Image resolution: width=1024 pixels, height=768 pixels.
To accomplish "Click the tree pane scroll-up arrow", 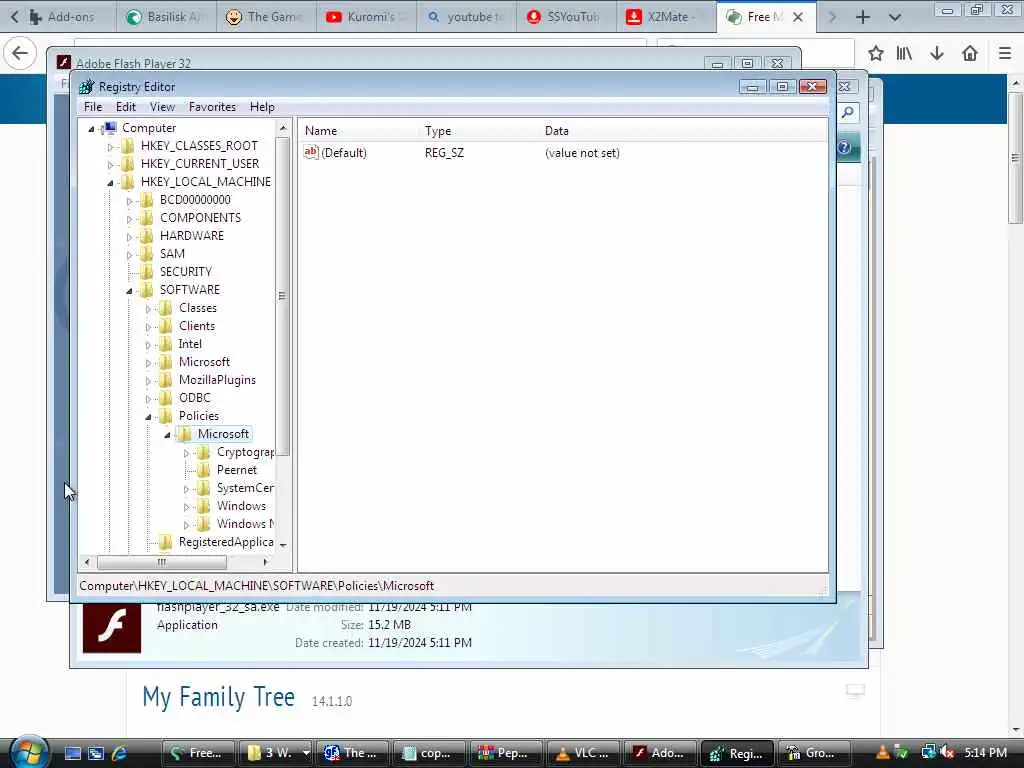I will 283,128.
